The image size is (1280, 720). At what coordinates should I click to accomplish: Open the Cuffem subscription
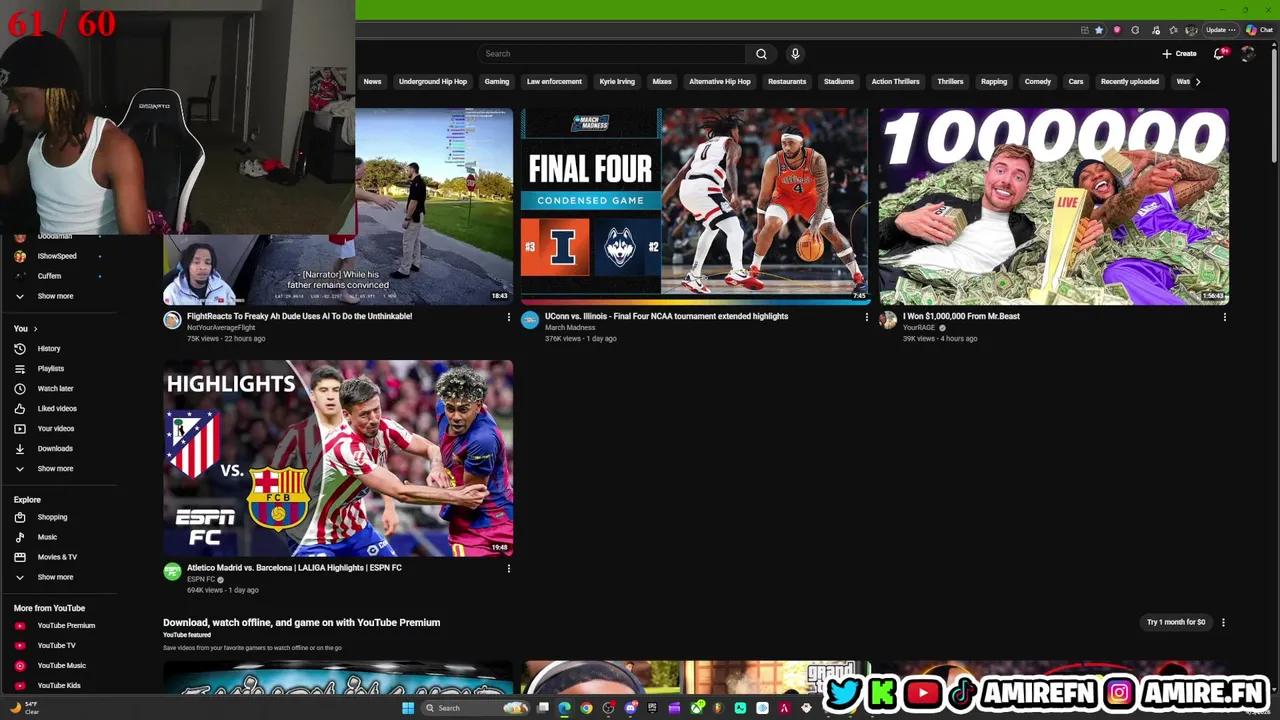[49, 276]
